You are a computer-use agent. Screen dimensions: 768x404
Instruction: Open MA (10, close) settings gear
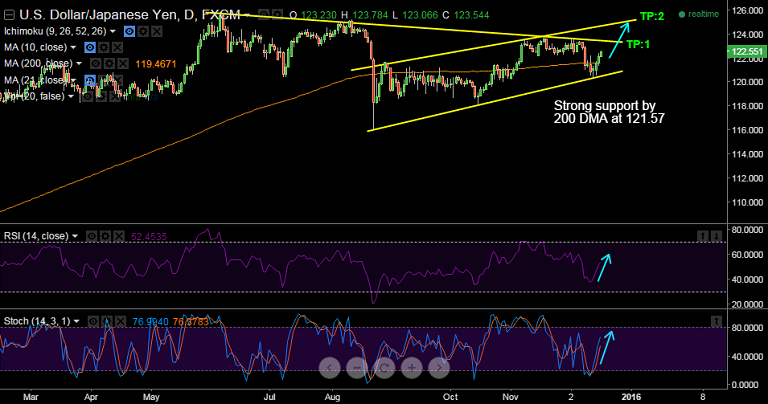[x=104, y=48]
